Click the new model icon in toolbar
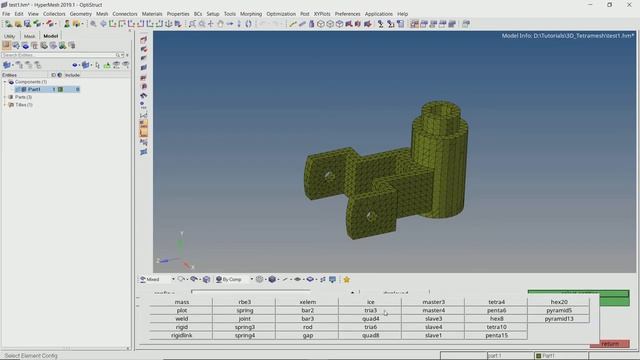Viewport: 640px width, 360px height. (x=8, y=24)
